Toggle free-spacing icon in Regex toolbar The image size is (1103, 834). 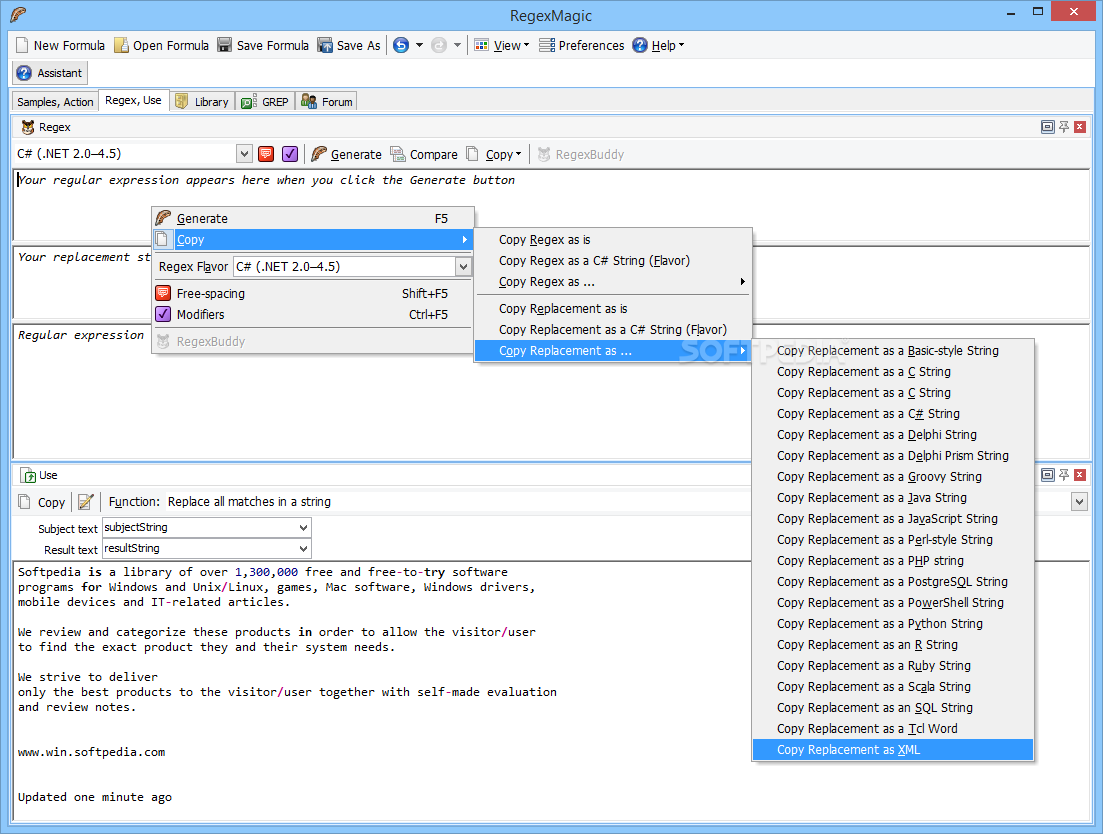click(x=266, y=154)
